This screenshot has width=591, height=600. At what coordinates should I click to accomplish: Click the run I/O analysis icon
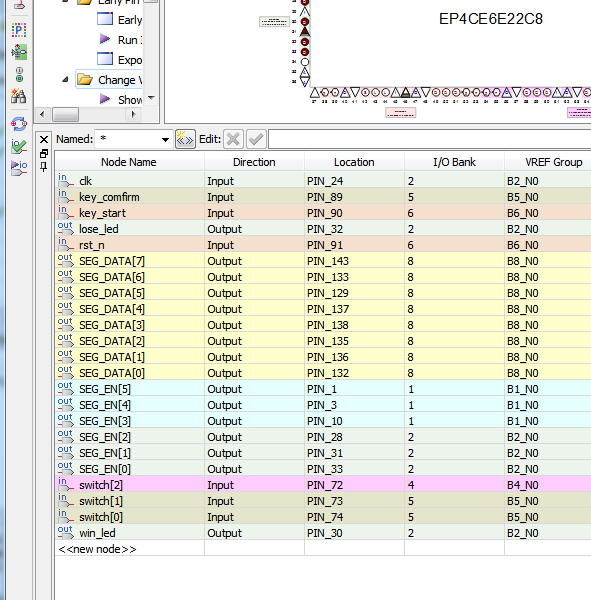(x=19, y=168)
